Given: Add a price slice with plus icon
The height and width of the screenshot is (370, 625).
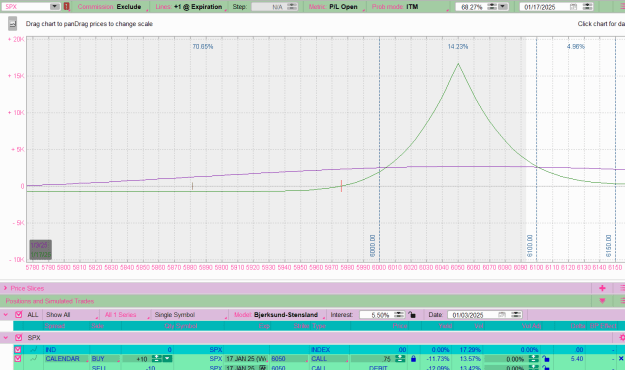Looking at the screenshot, I should 602,288.
